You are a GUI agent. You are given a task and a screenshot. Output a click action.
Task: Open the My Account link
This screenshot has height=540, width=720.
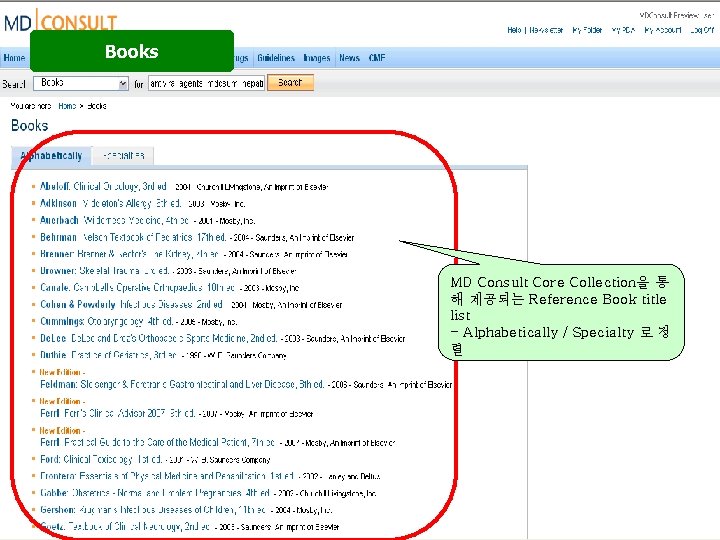click(x=663, y=30)
